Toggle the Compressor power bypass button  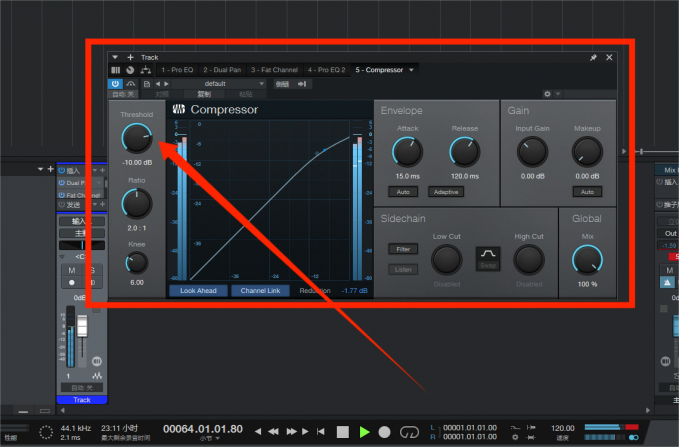116,84
